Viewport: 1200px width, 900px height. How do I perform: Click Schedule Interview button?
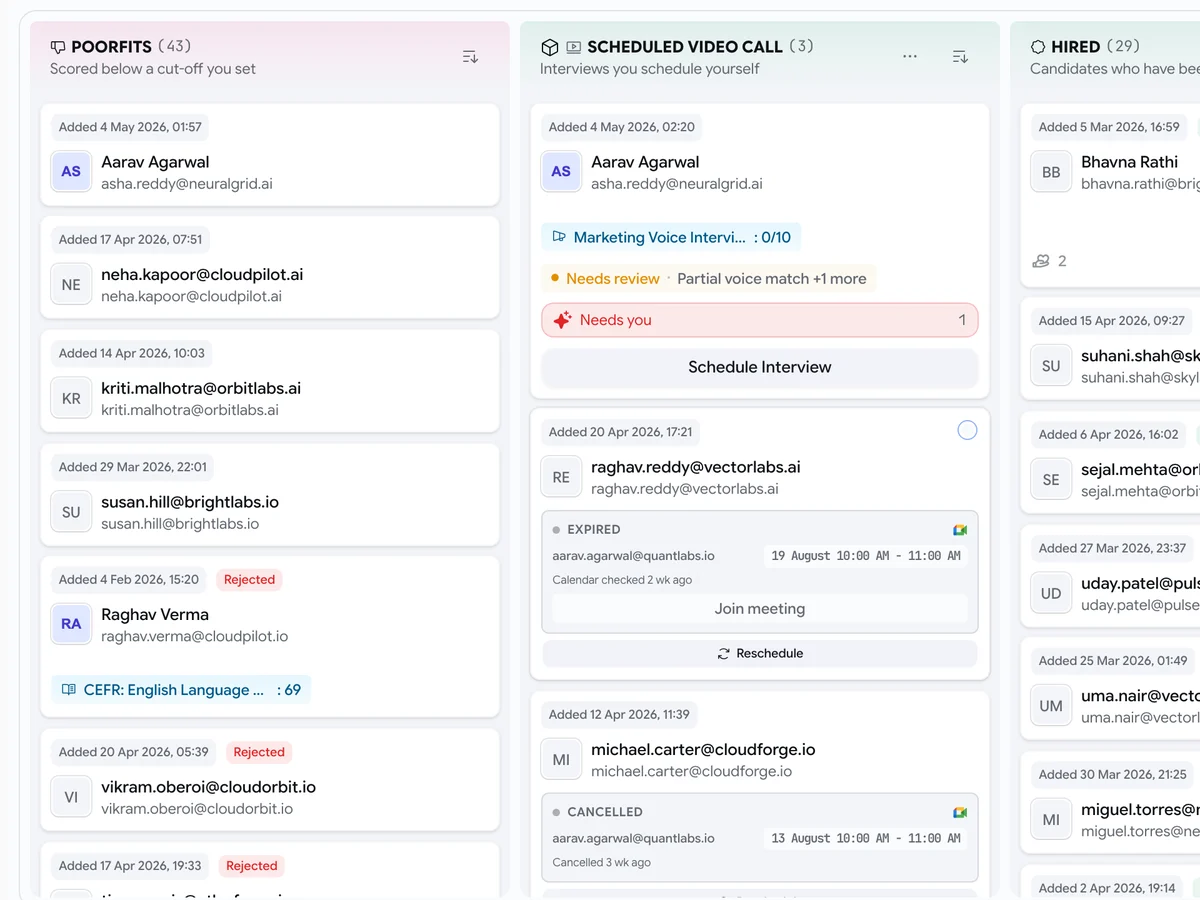coord(760,367)
